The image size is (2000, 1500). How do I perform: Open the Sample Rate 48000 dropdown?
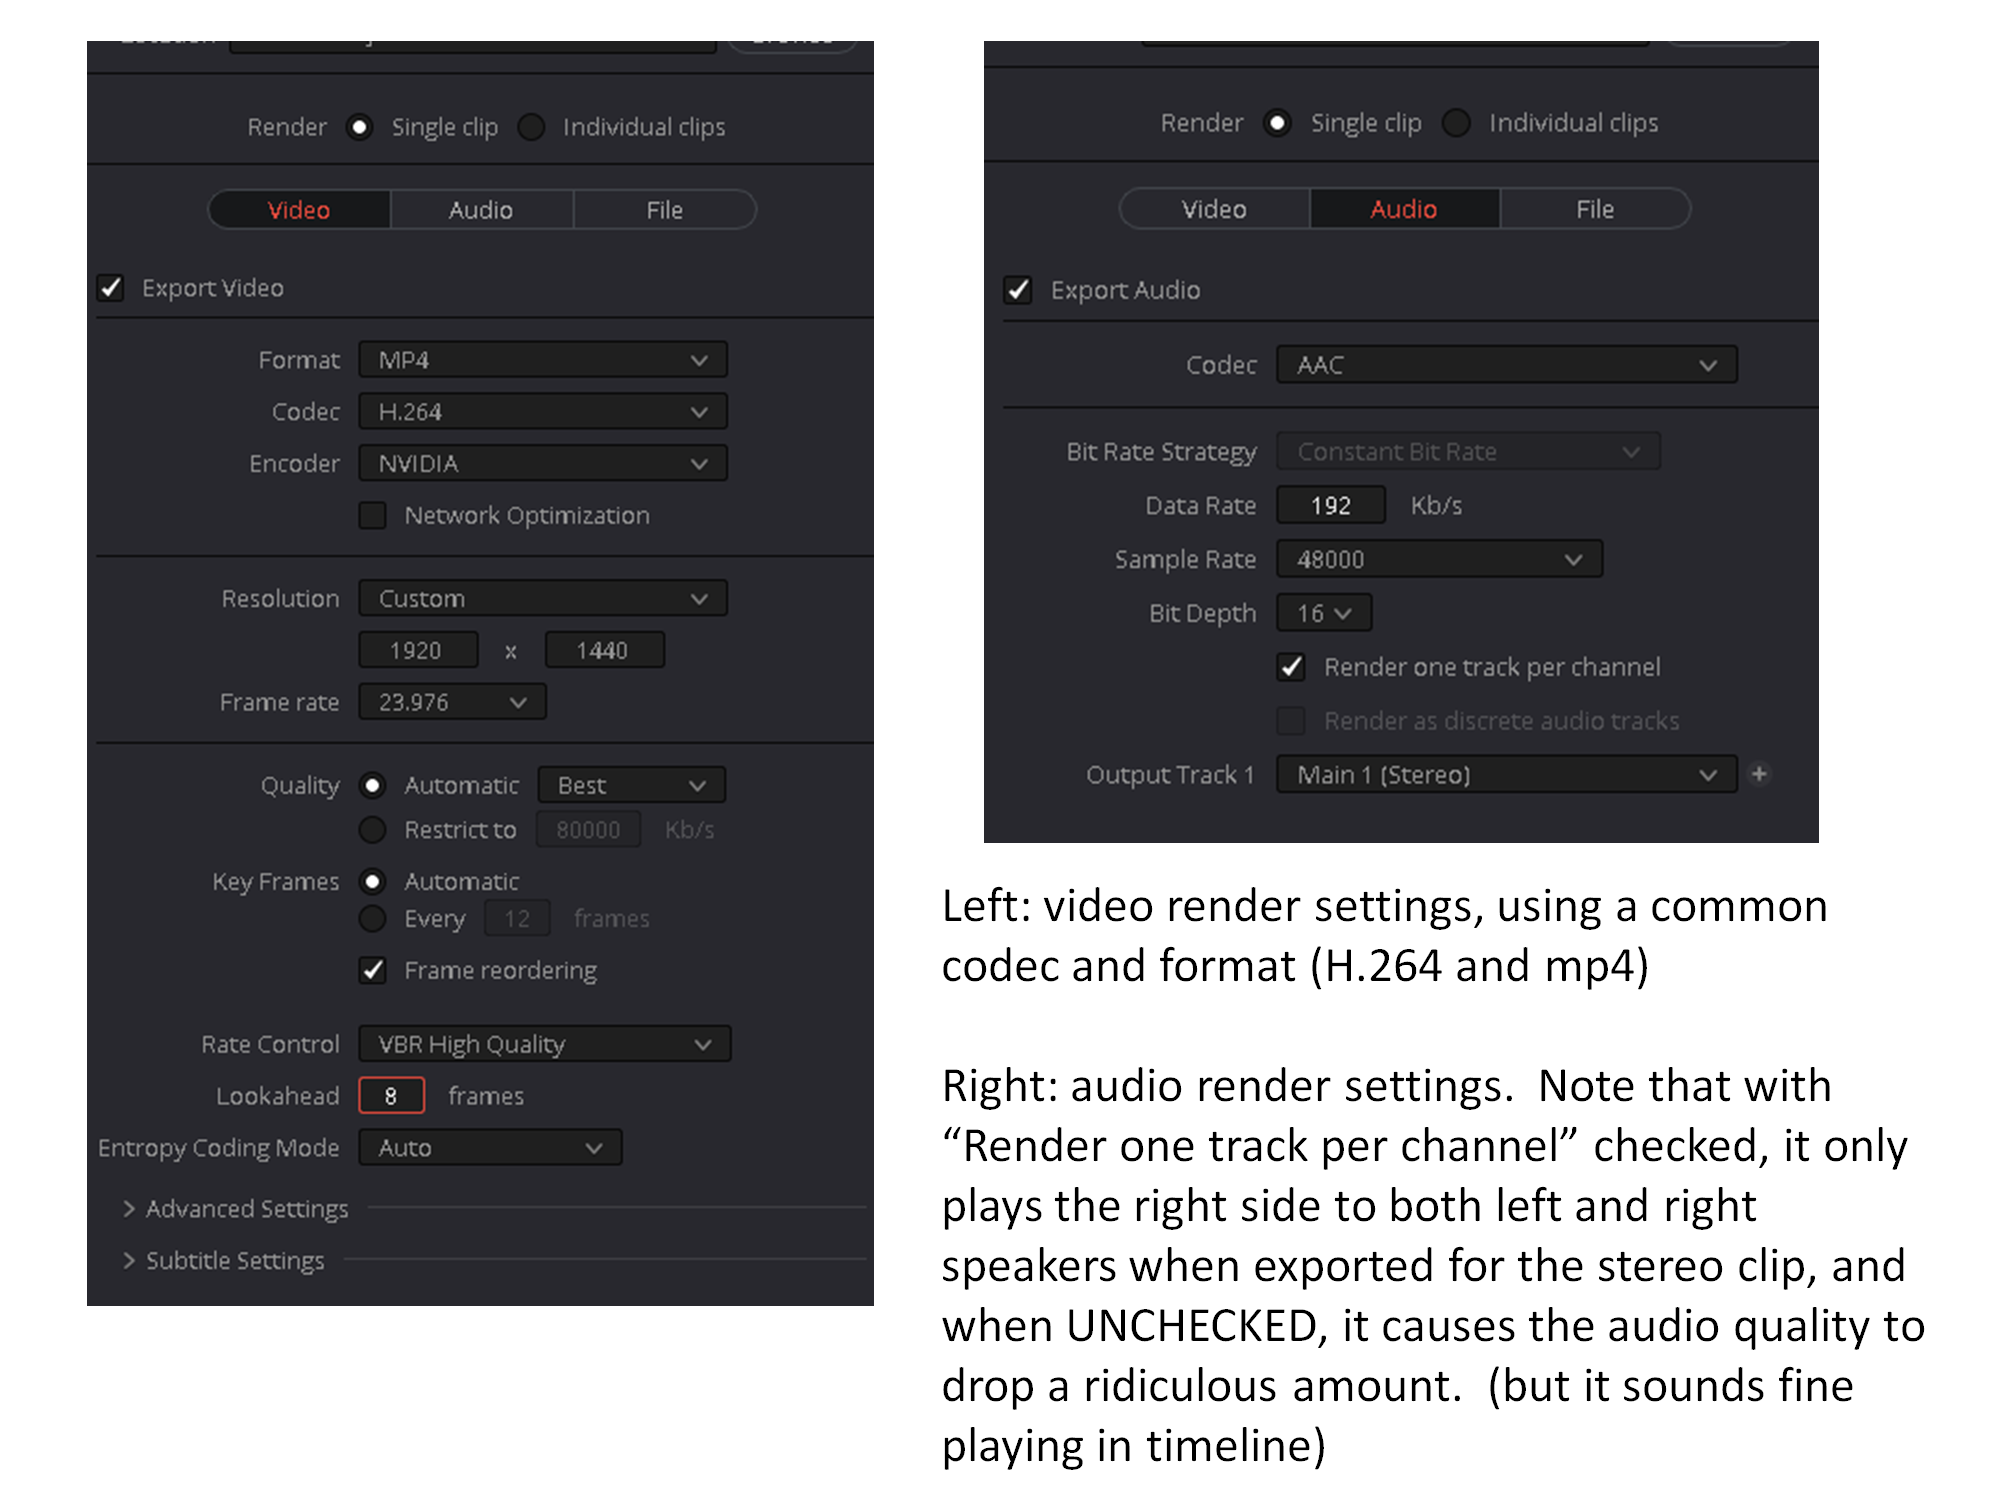(x=1440, y=559)
